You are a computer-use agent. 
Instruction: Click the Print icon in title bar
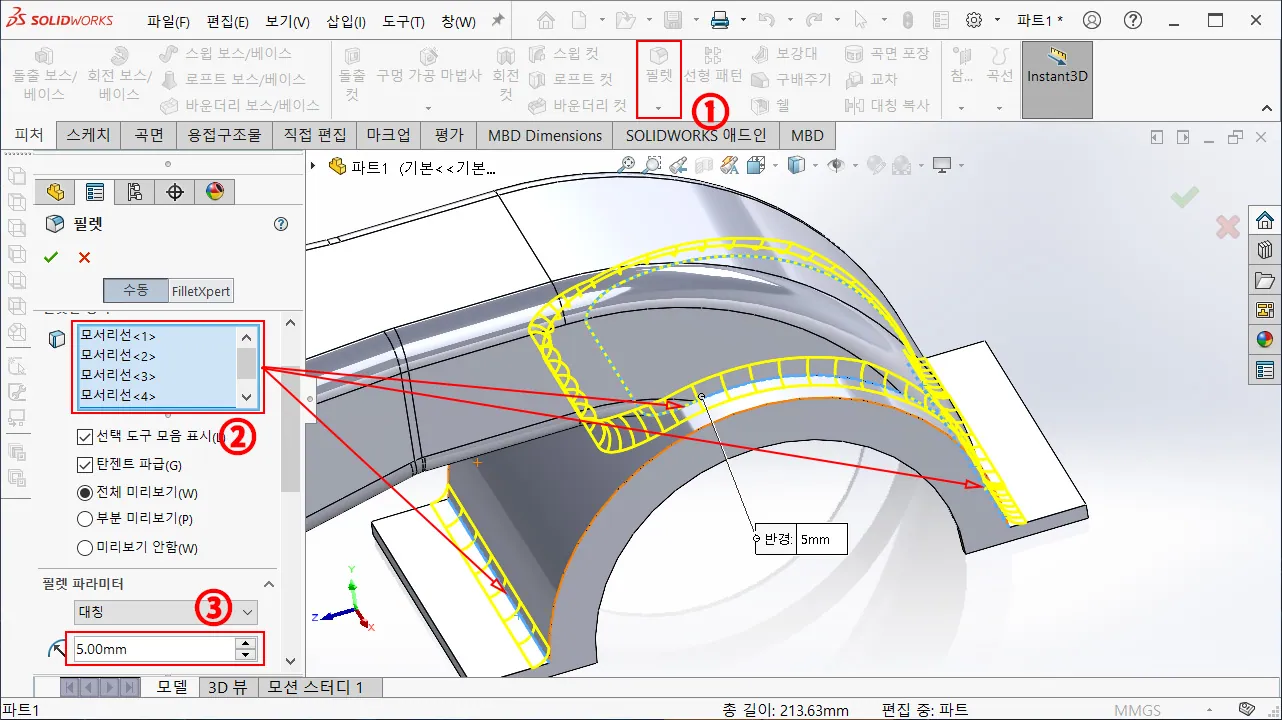pos(720,20)
